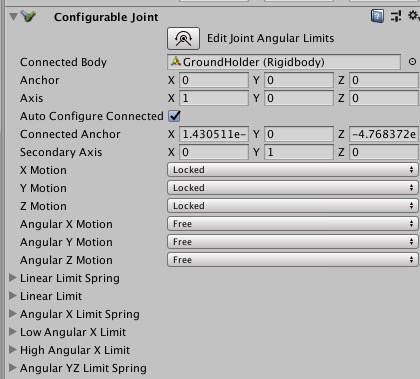Open the component presets icon

coord(396,16)
